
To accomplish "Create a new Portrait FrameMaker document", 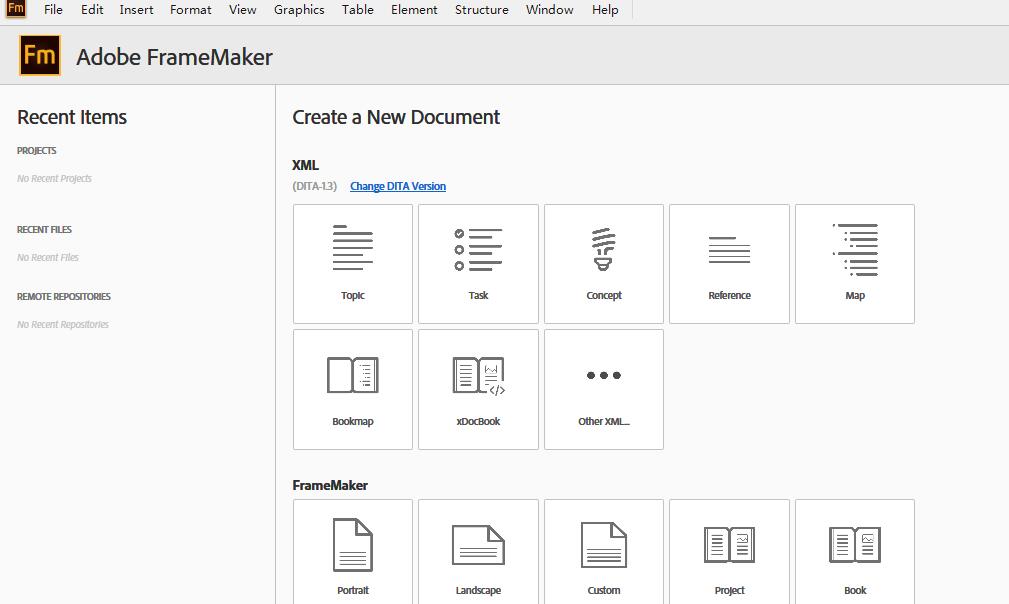I will pyautogui.click(x=353, y=552).
